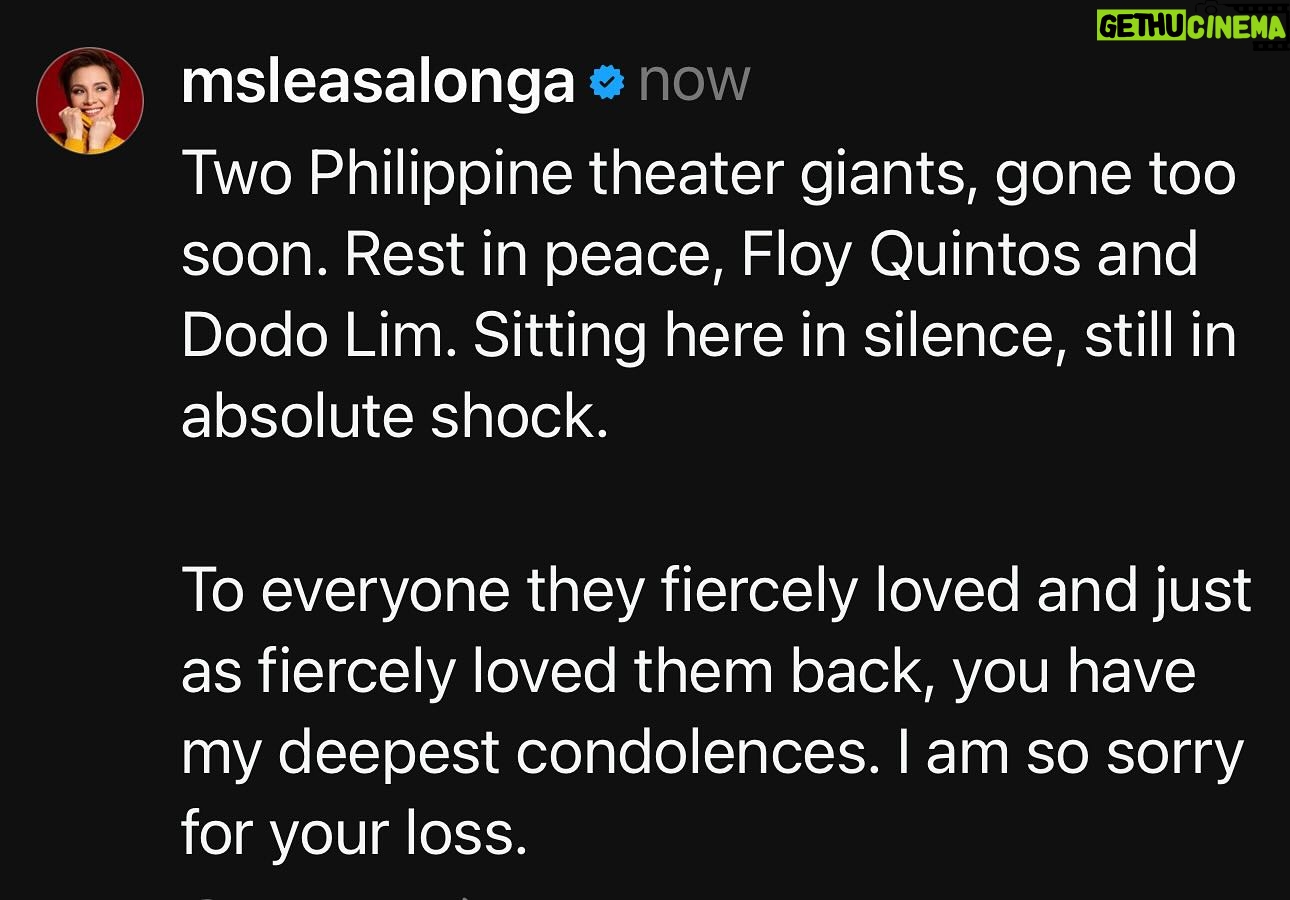This screenshot has height=900, width=1290.
Task: Click the blue verified badge
Action: [x=606, y=83]
